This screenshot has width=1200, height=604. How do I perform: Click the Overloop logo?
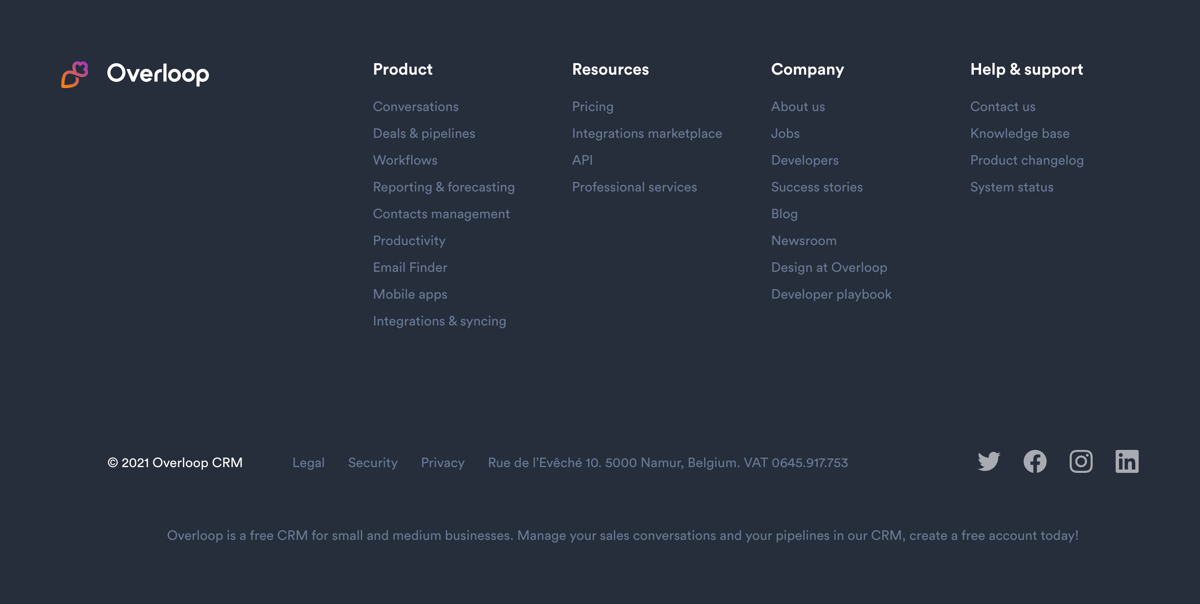[135, 73]
